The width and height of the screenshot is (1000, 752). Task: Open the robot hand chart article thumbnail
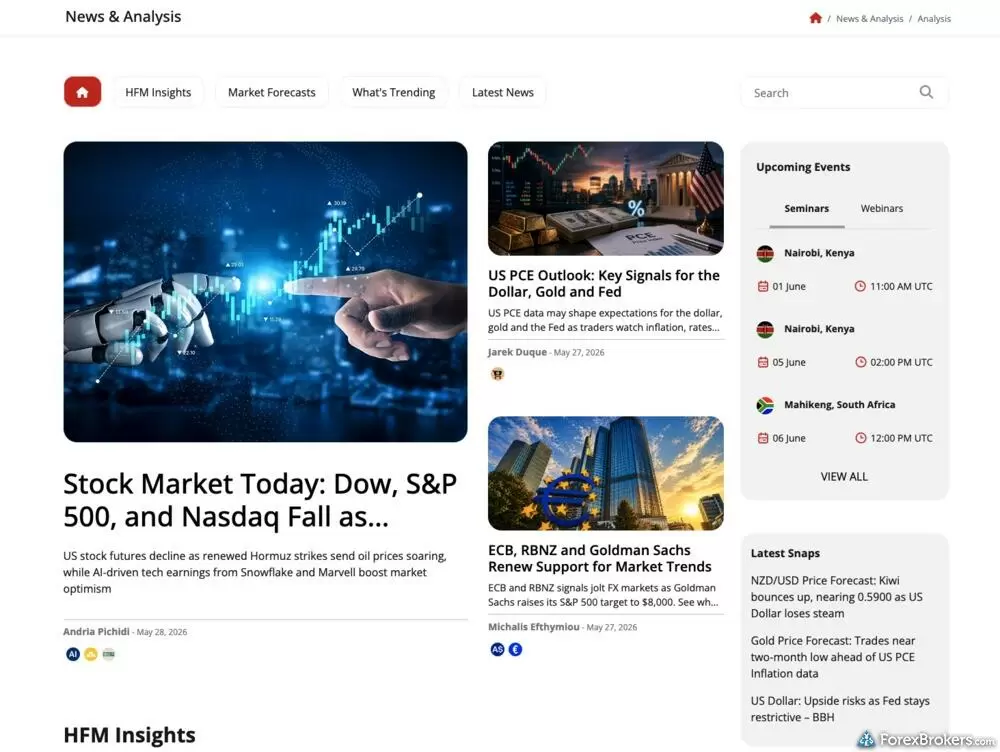pos(265,291)
